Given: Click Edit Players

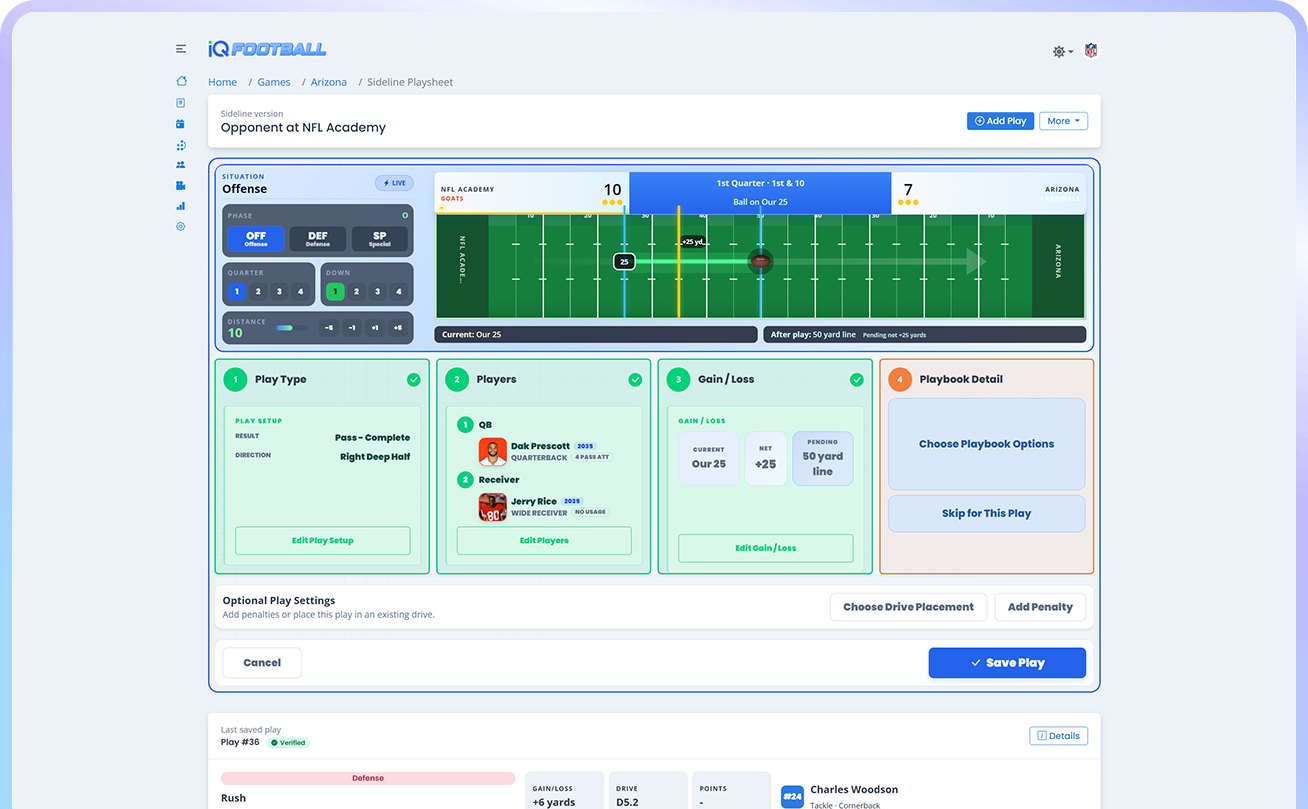Looking at the screenshot, I should click(x=544, y=541).
